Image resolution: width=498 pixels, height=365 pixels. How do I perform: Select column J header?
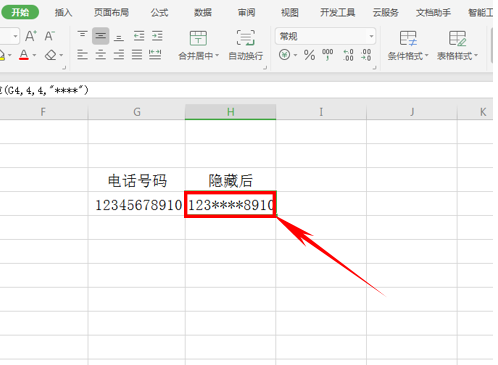(412, 112)
